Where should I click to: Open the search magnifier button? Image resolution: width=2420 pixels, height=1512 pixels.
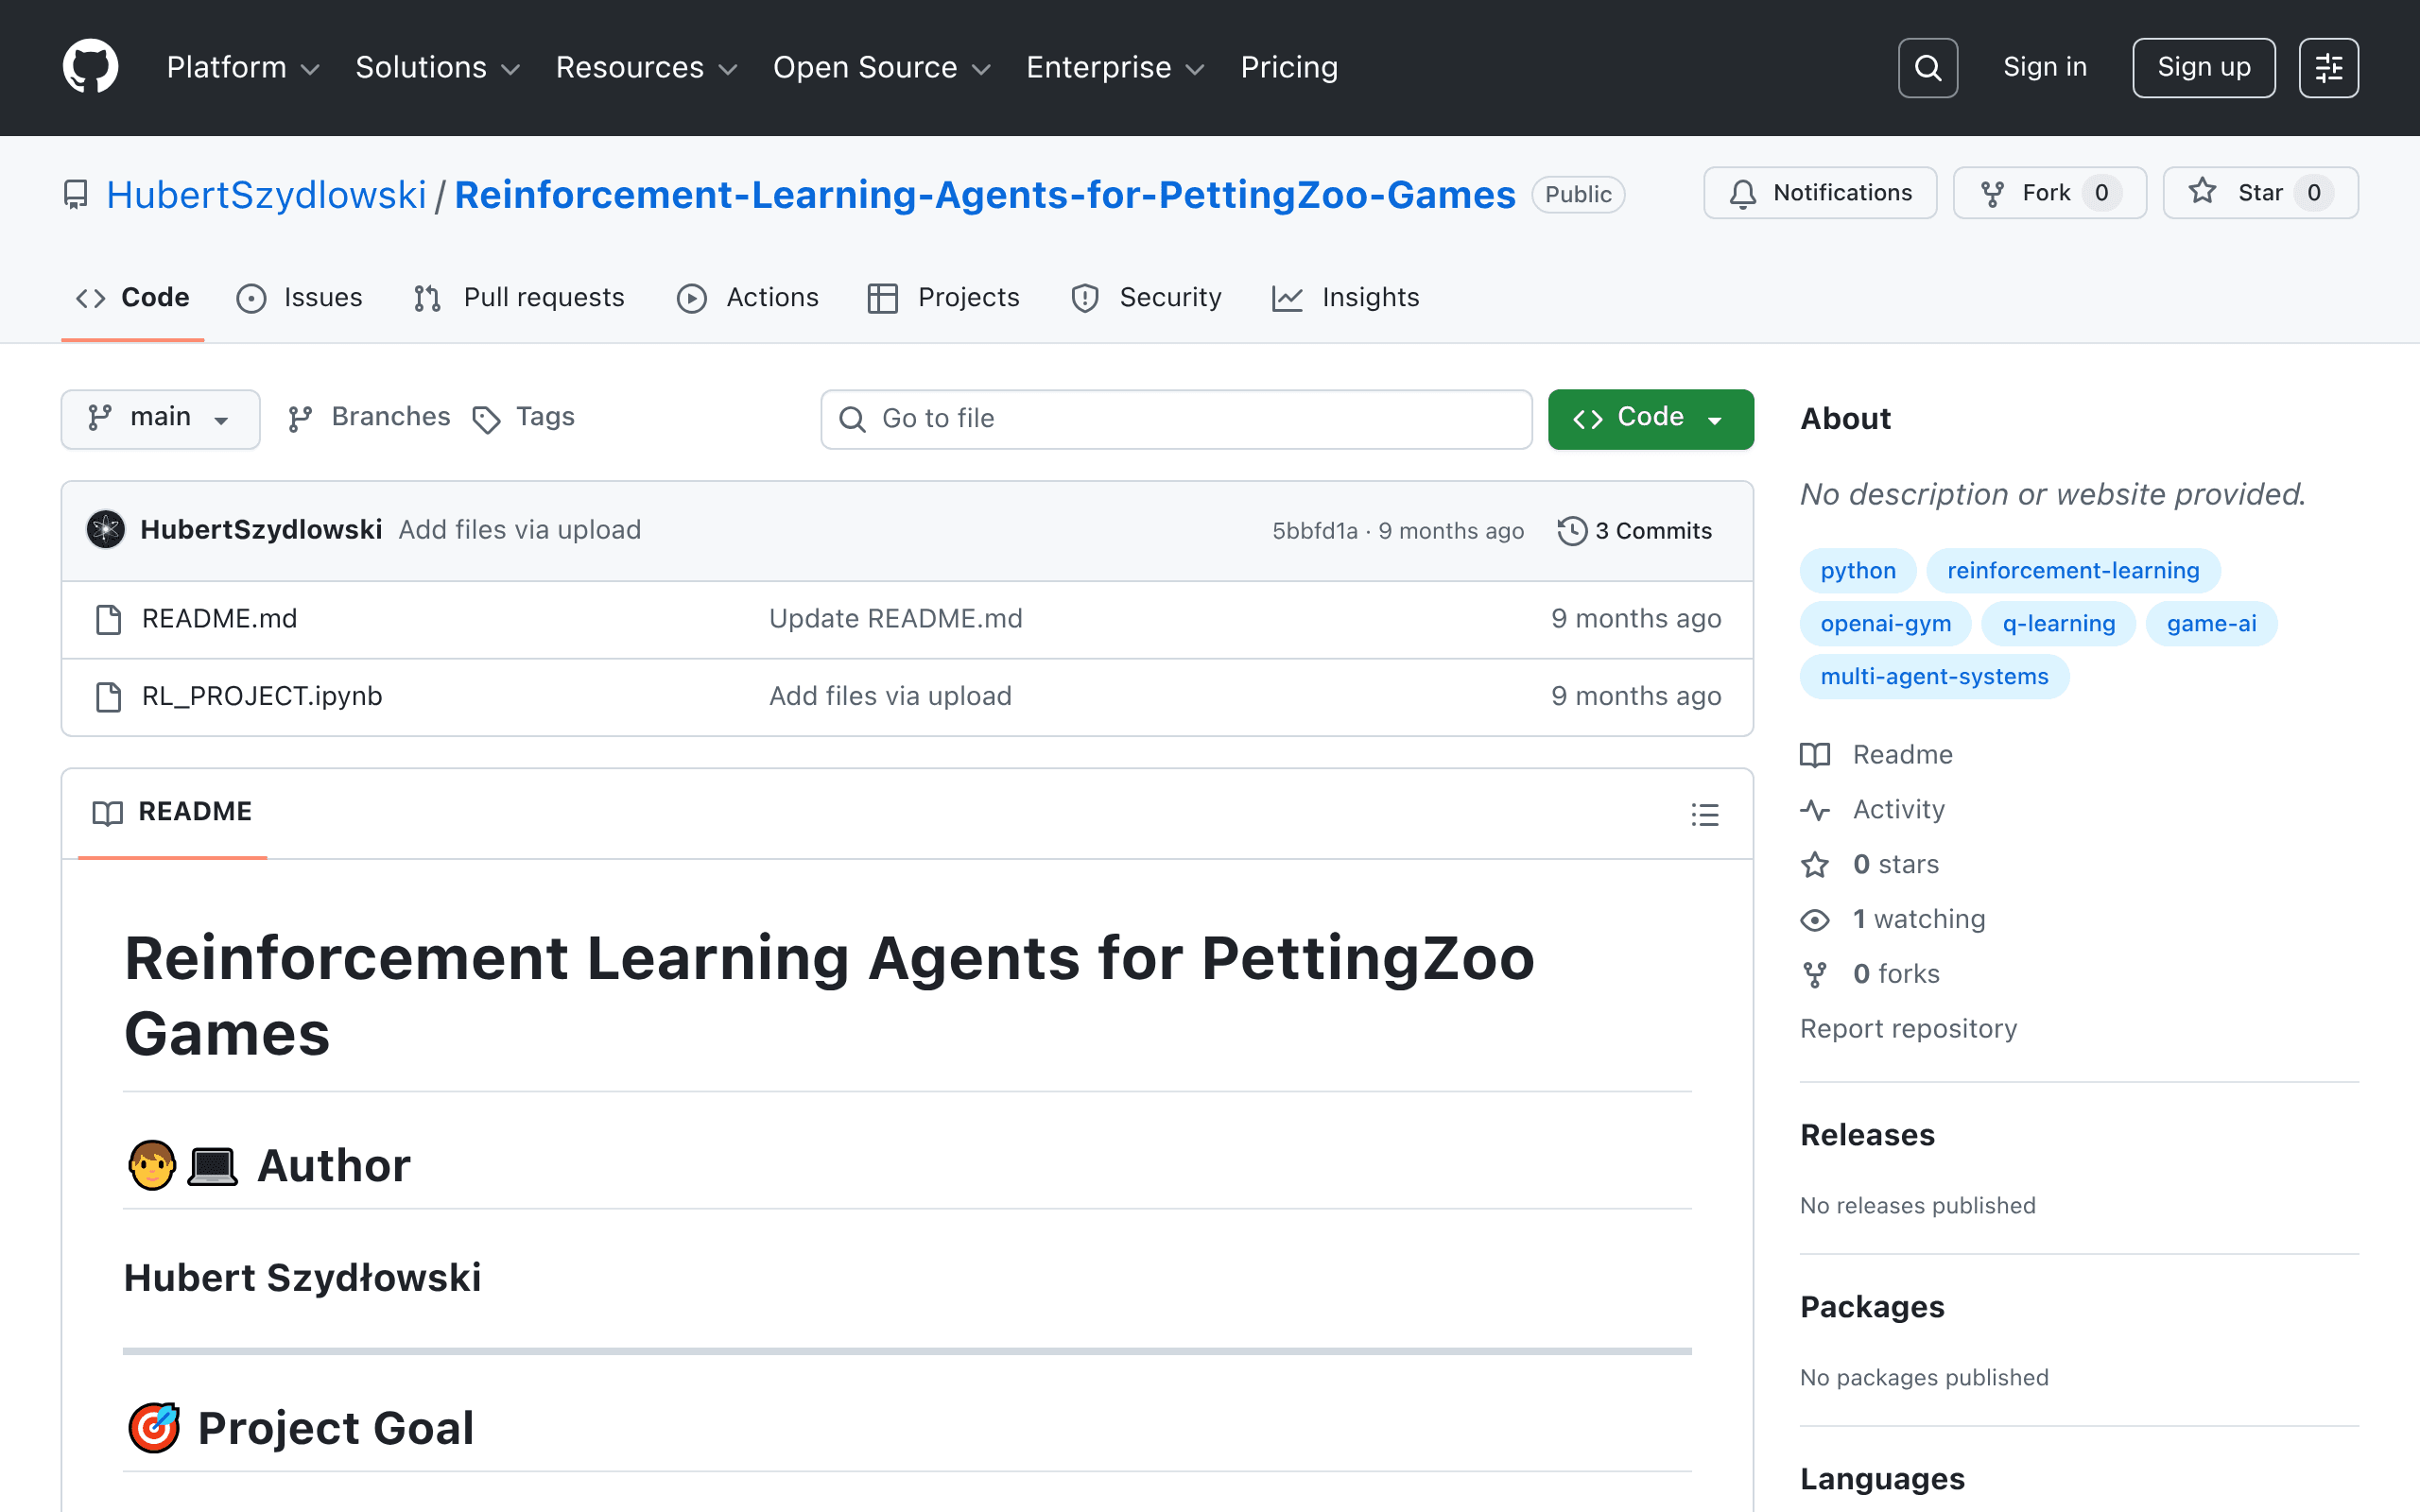pyautogui.click(x=1927, y=68)
